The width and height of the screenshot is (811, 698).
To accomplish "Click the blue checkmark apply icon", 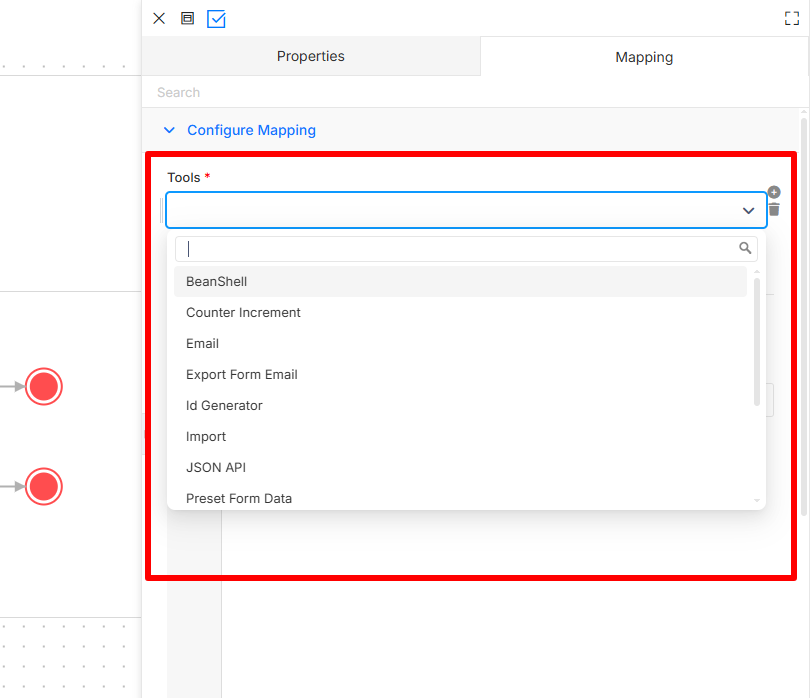I will click(x=216, y=19).
